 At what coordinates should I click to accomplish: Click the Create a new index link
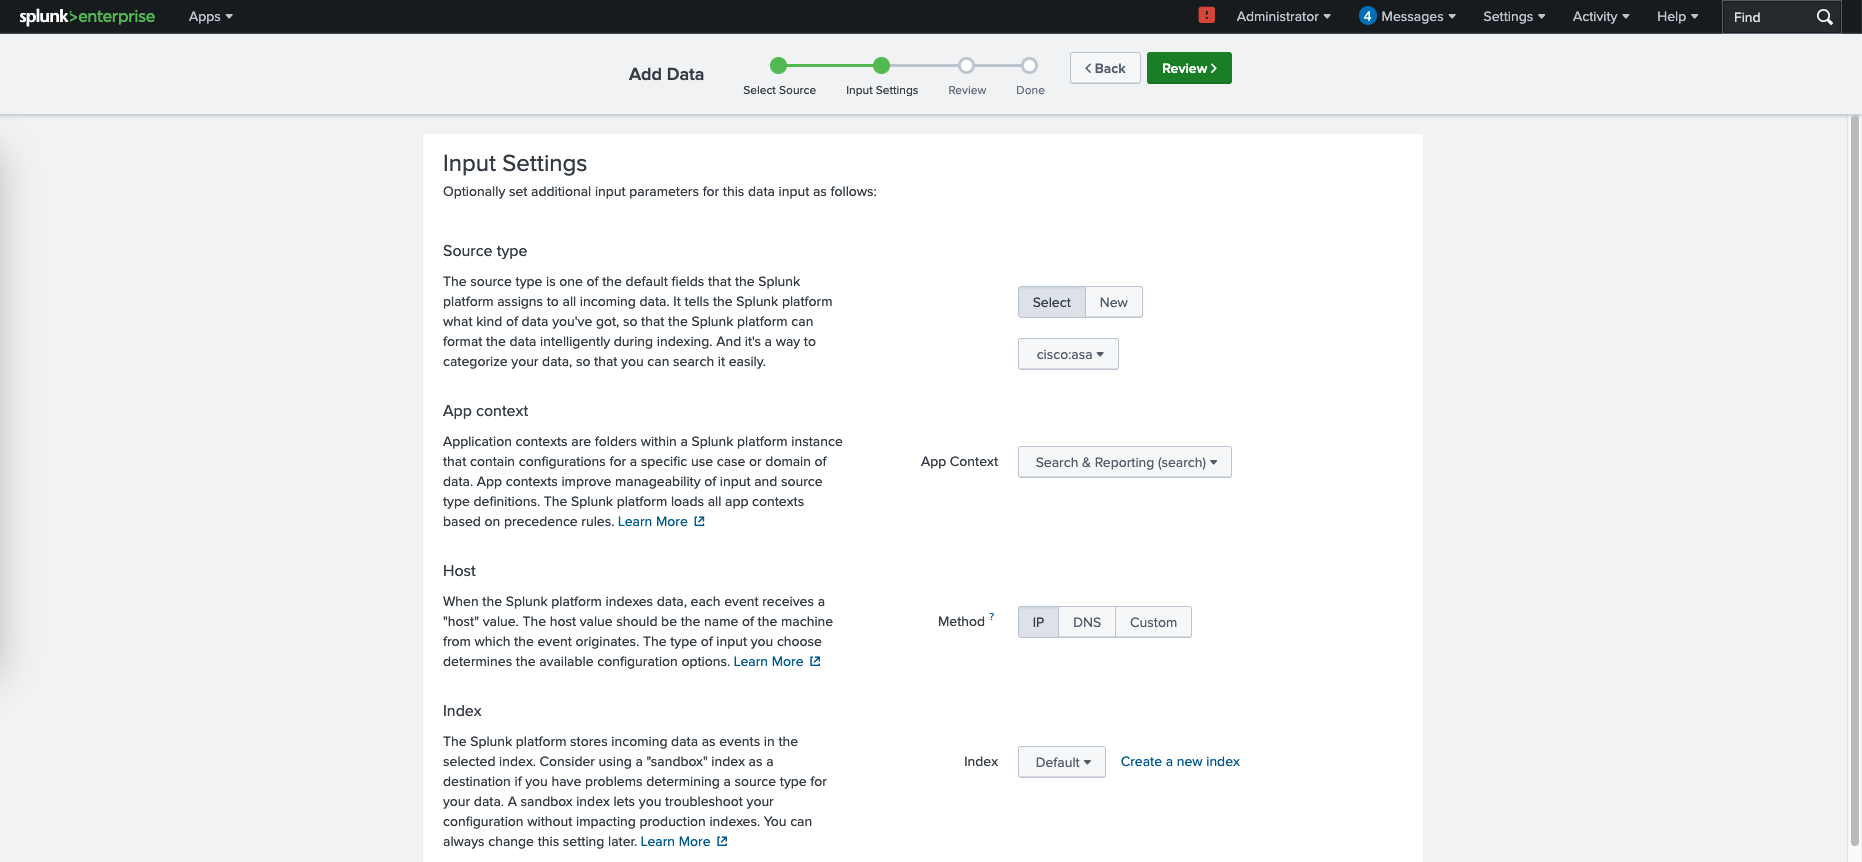1180,762
